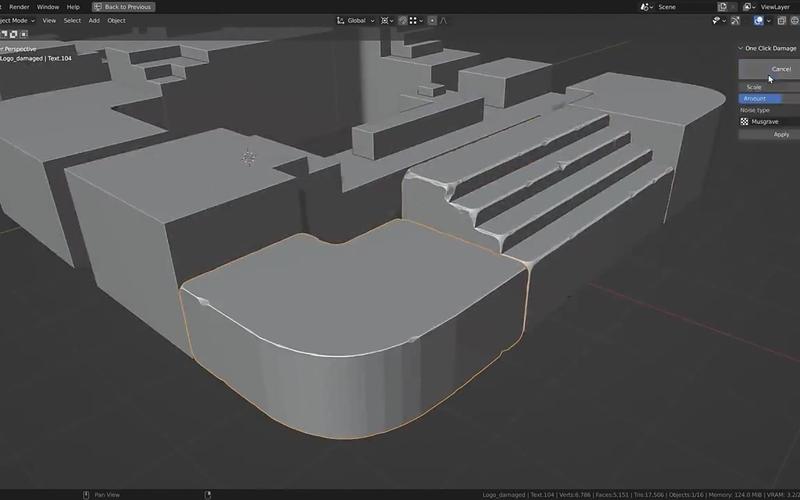Click the new scene icon
The image size is (800, 500).
(x=722, y=7)
